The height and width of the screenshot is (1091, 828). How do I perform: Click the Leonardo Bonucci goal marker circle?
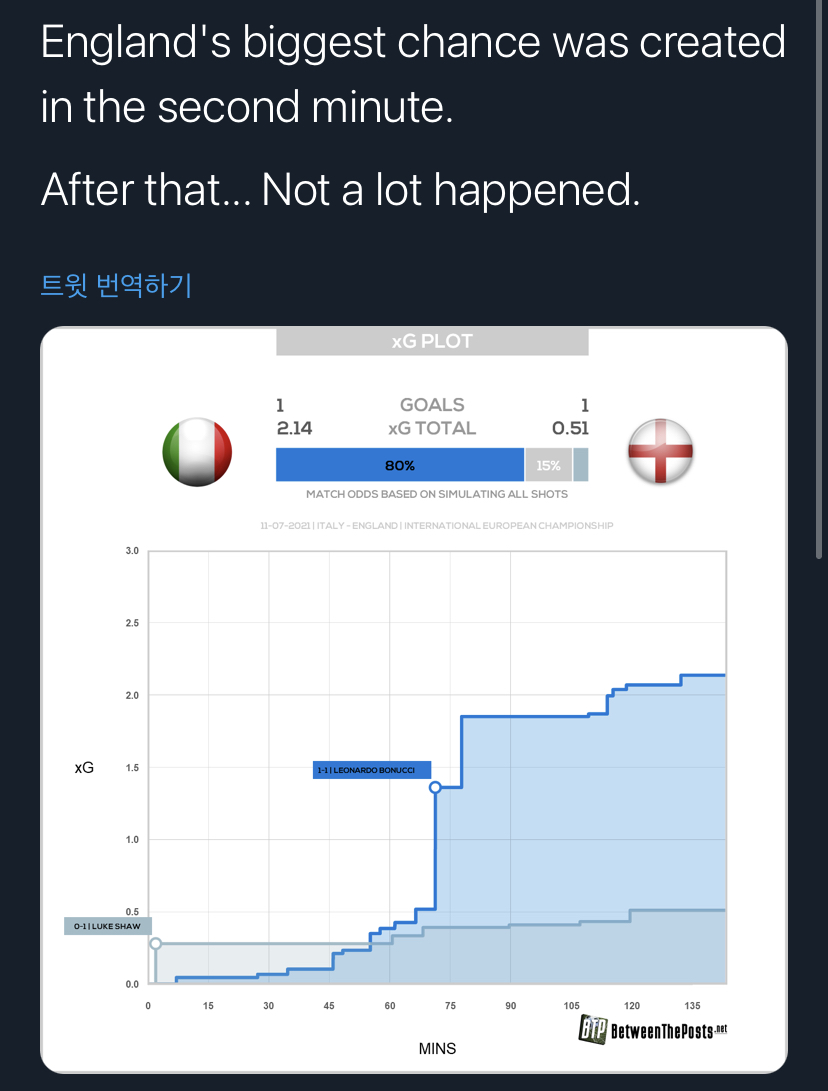pos(435,787)
